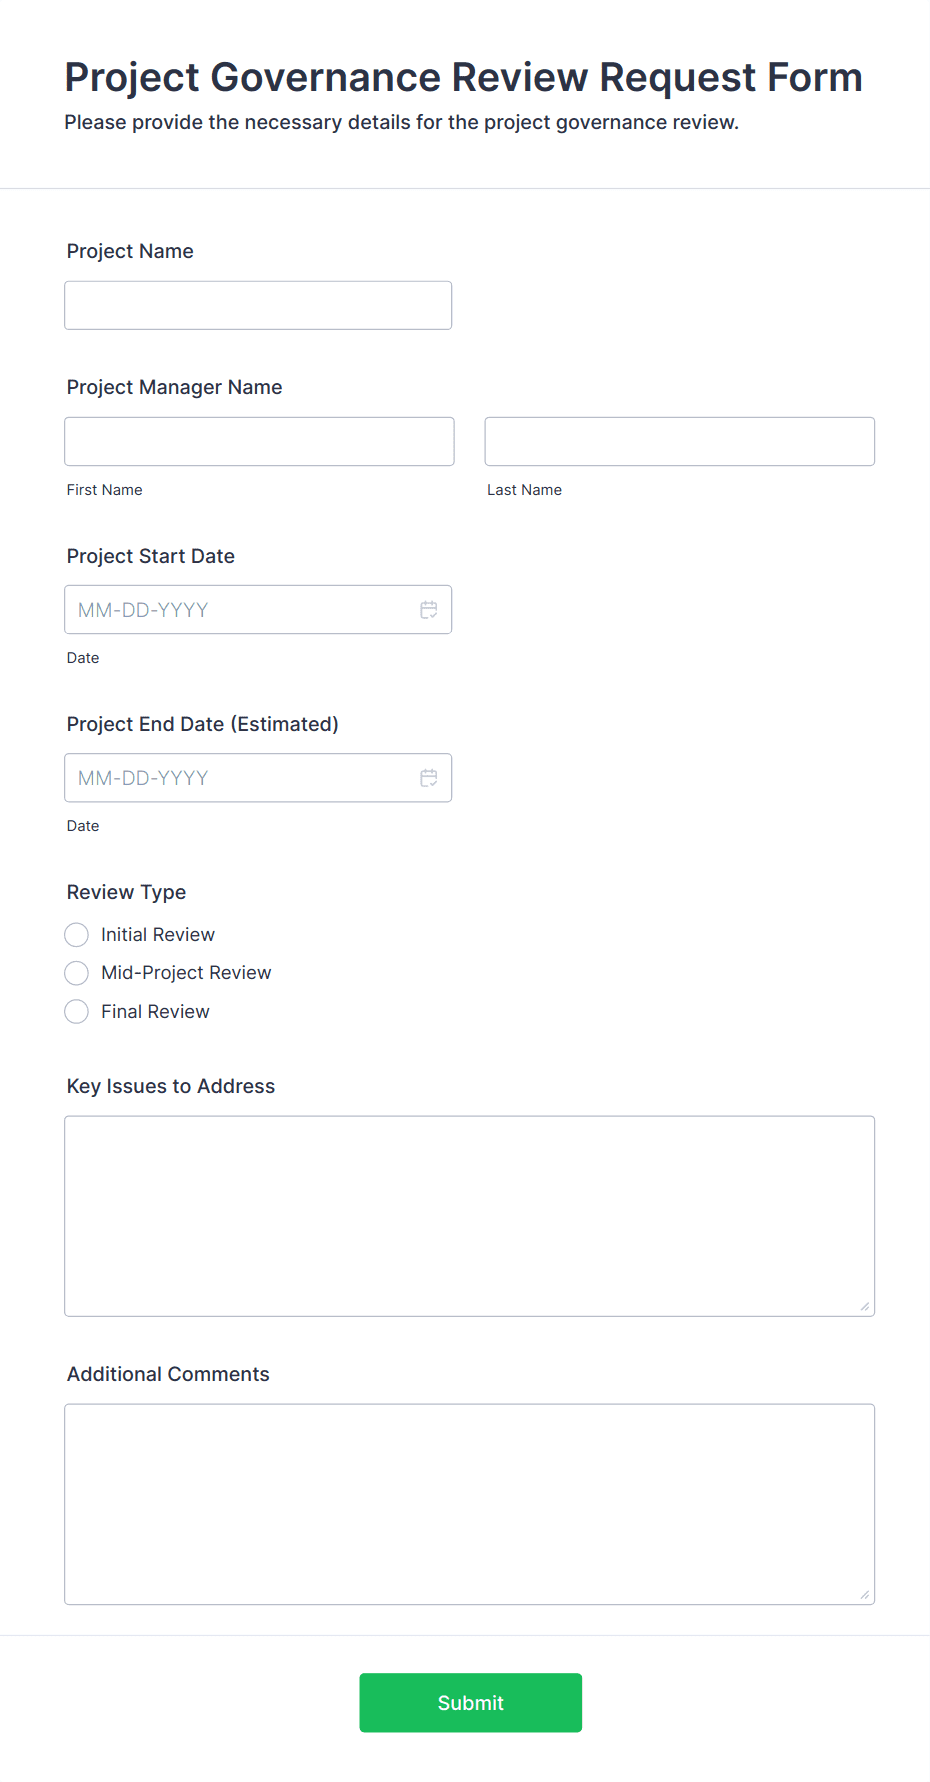930x1782 pixels.
Task: Click the form description text below the title
Action: pyautogui.click(x=401, y=122)
